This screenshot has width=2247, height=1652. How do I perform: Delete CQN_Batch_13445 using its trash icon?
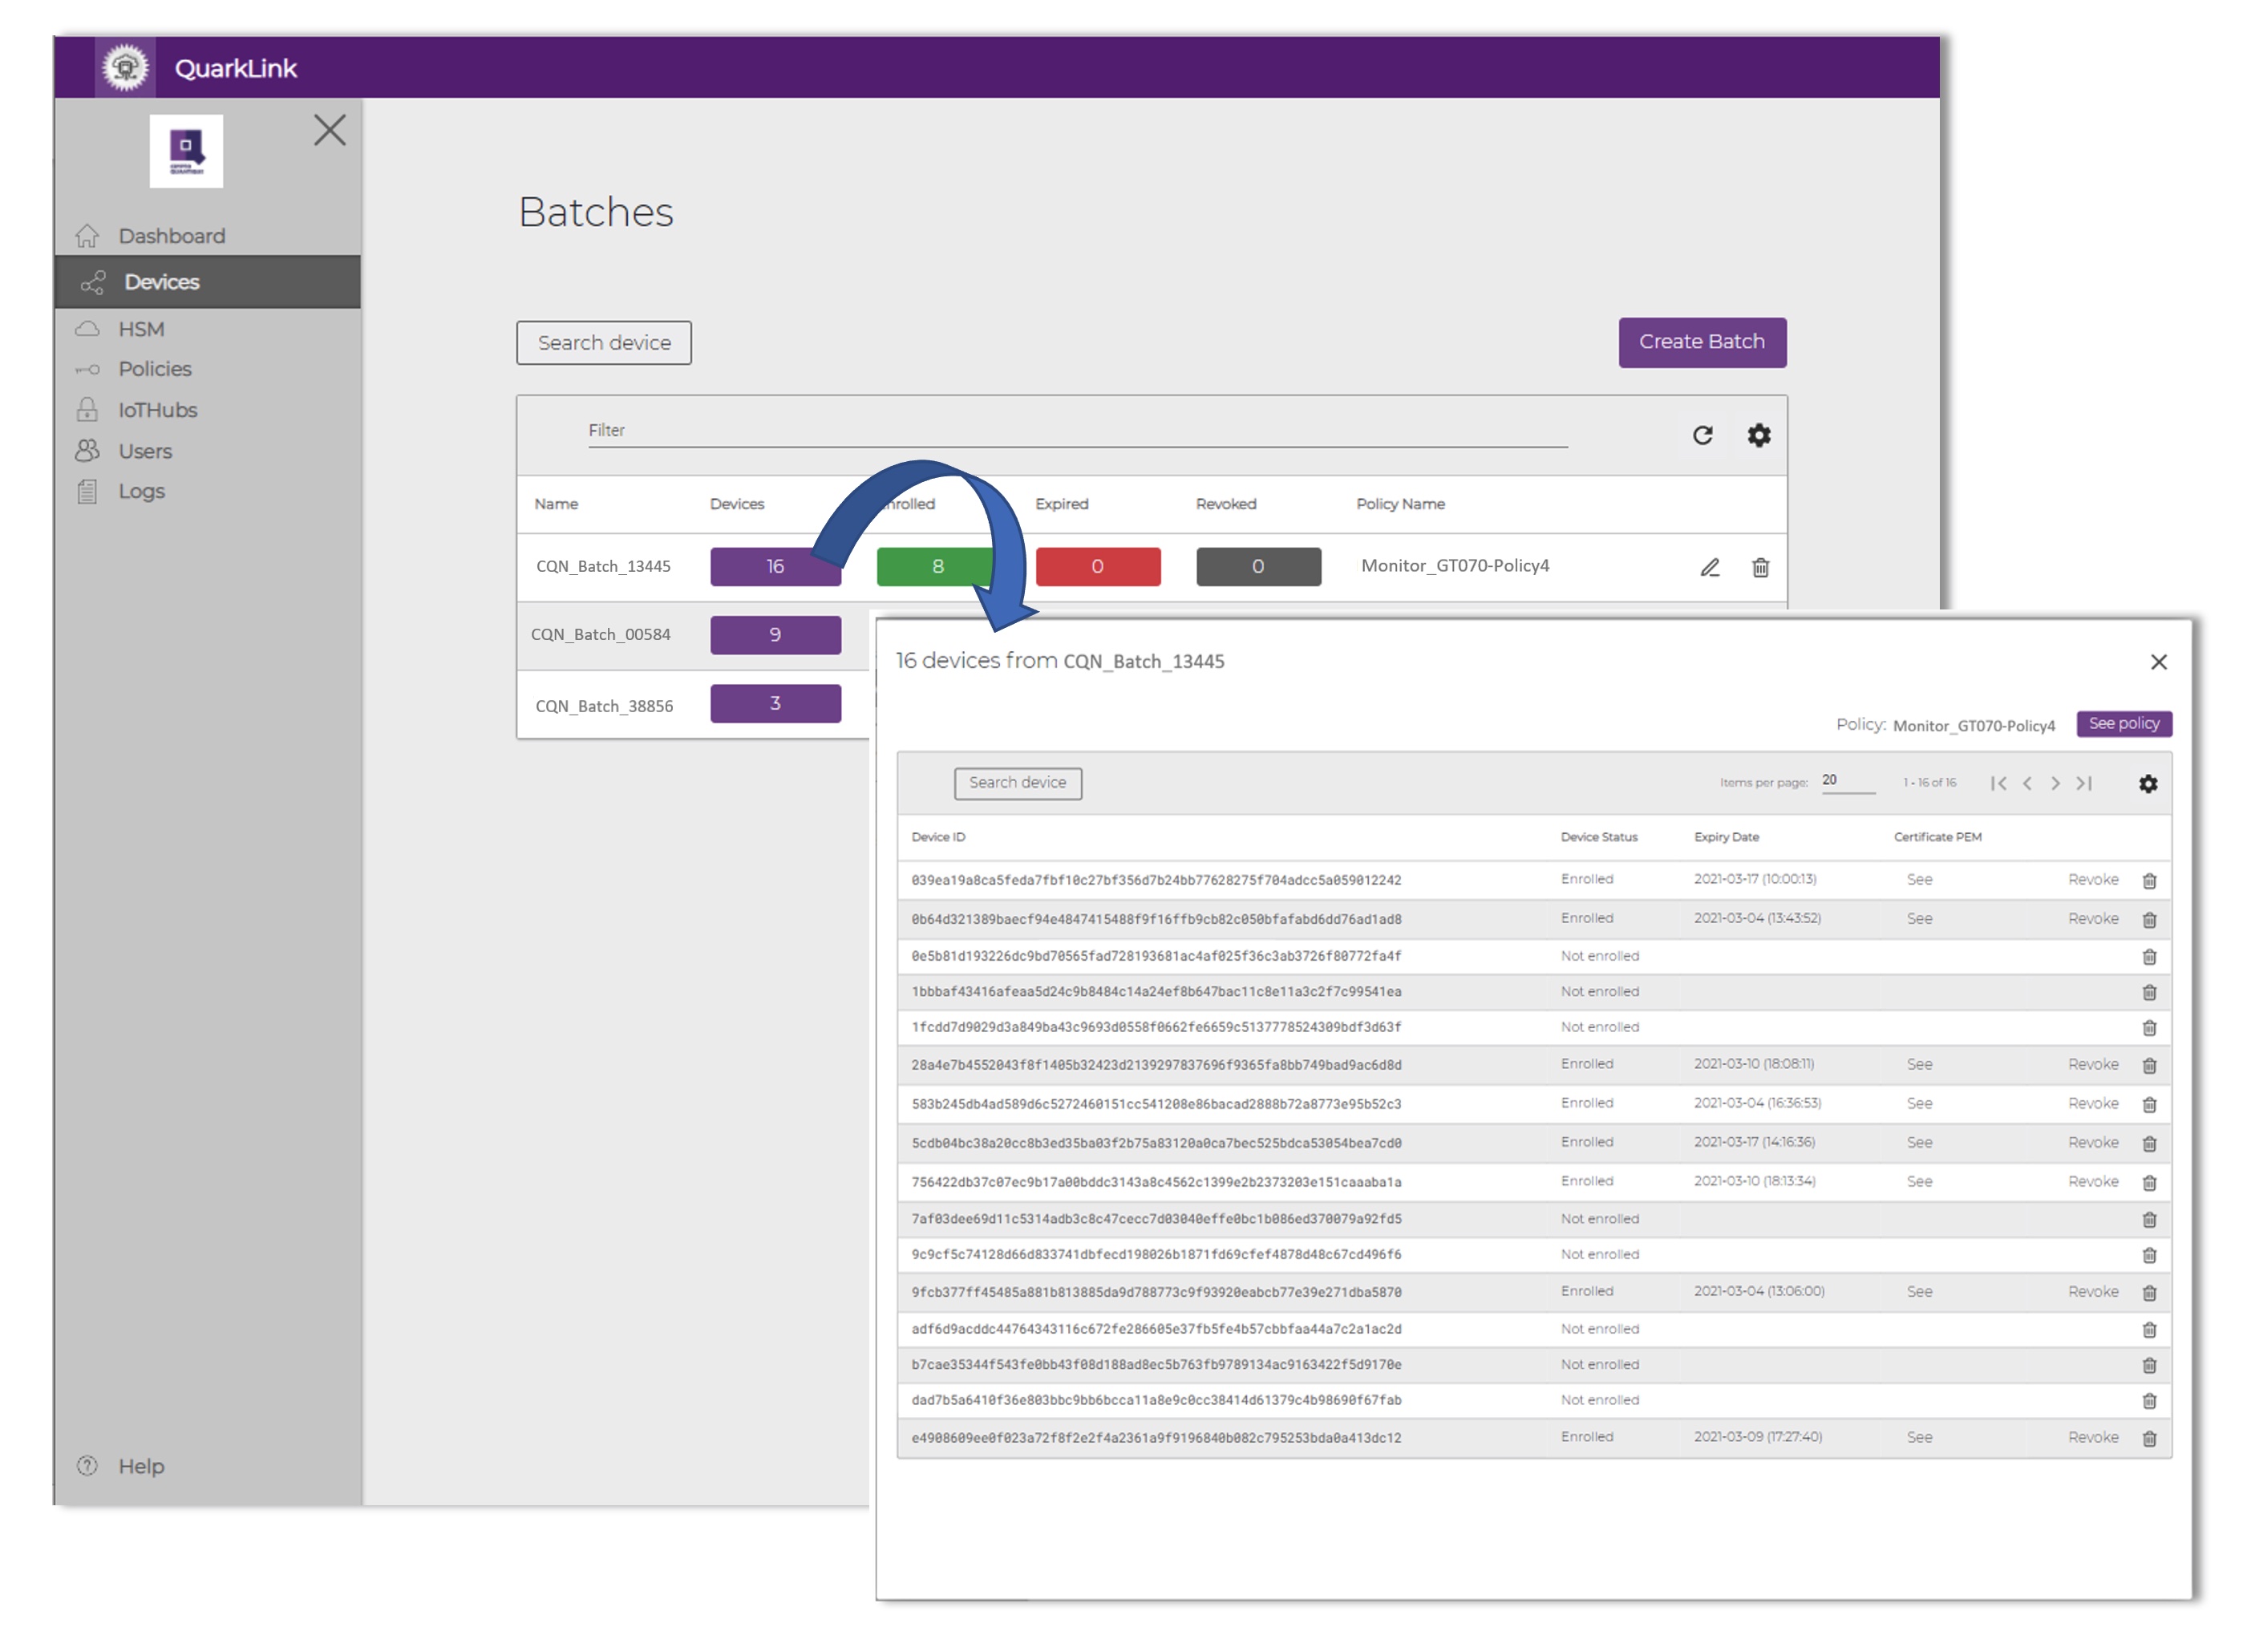point(1760,567)
